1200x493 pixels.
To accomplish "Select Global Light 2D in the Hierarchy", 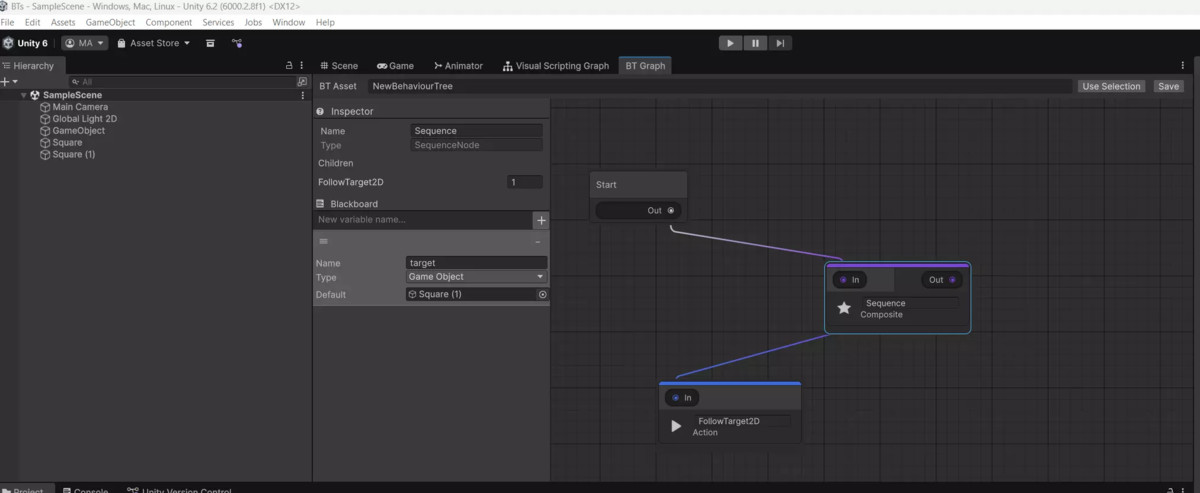I will [85, 119].
